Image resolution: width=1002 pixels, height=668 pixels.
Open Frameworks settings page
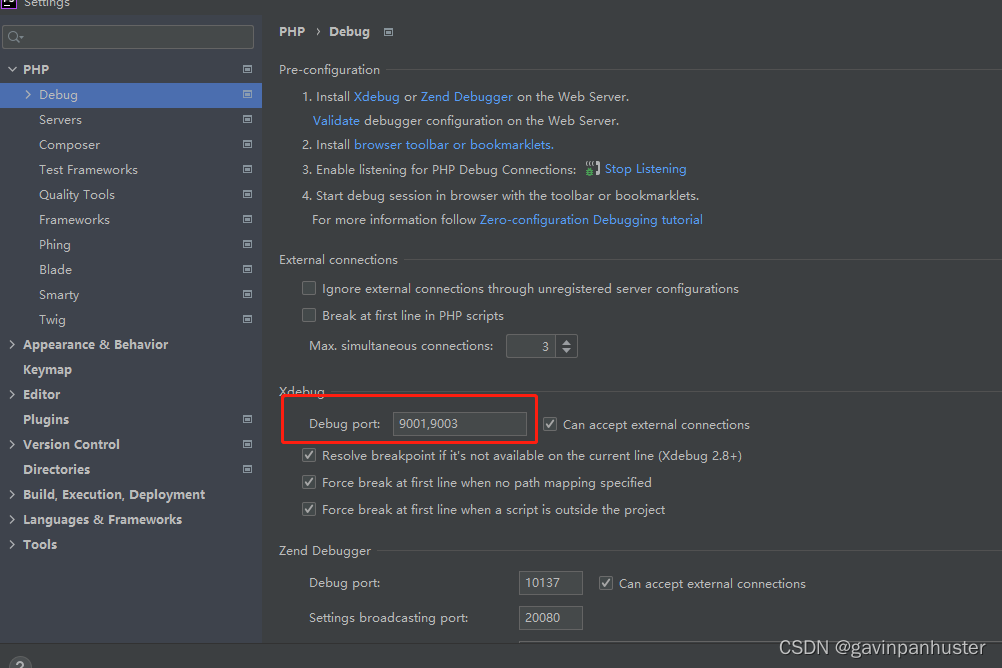[x=74, y=219]
